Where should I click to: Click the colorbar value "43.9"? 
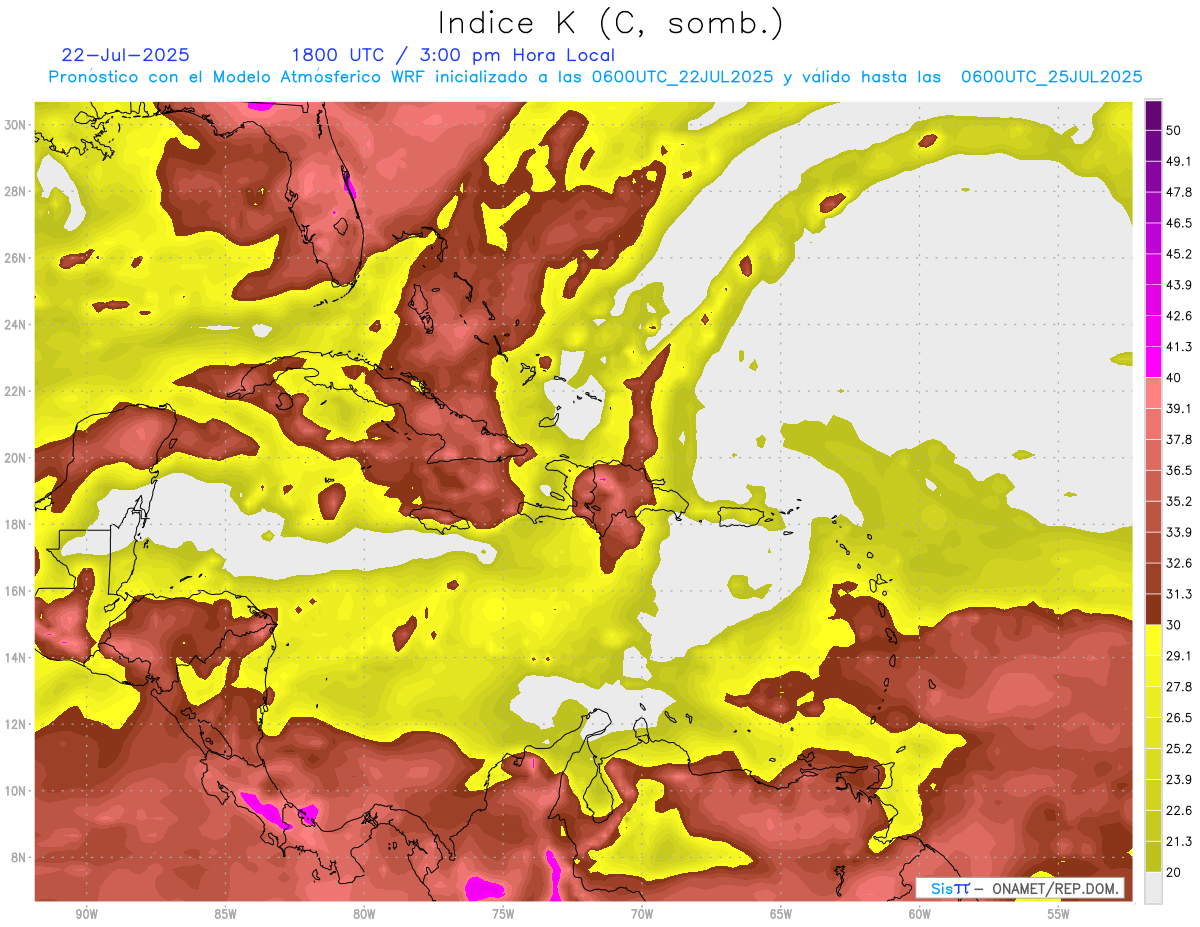[1179, 285]
